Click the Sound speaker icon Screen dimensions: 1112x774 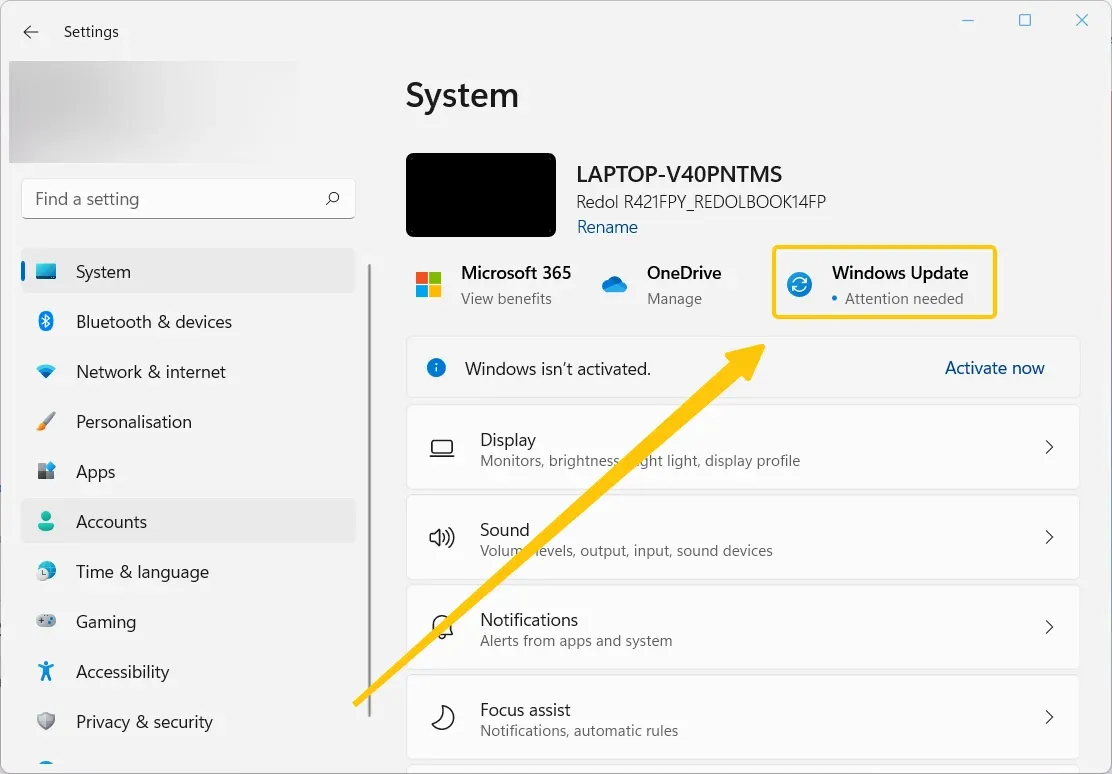click(x=442, y=538)
